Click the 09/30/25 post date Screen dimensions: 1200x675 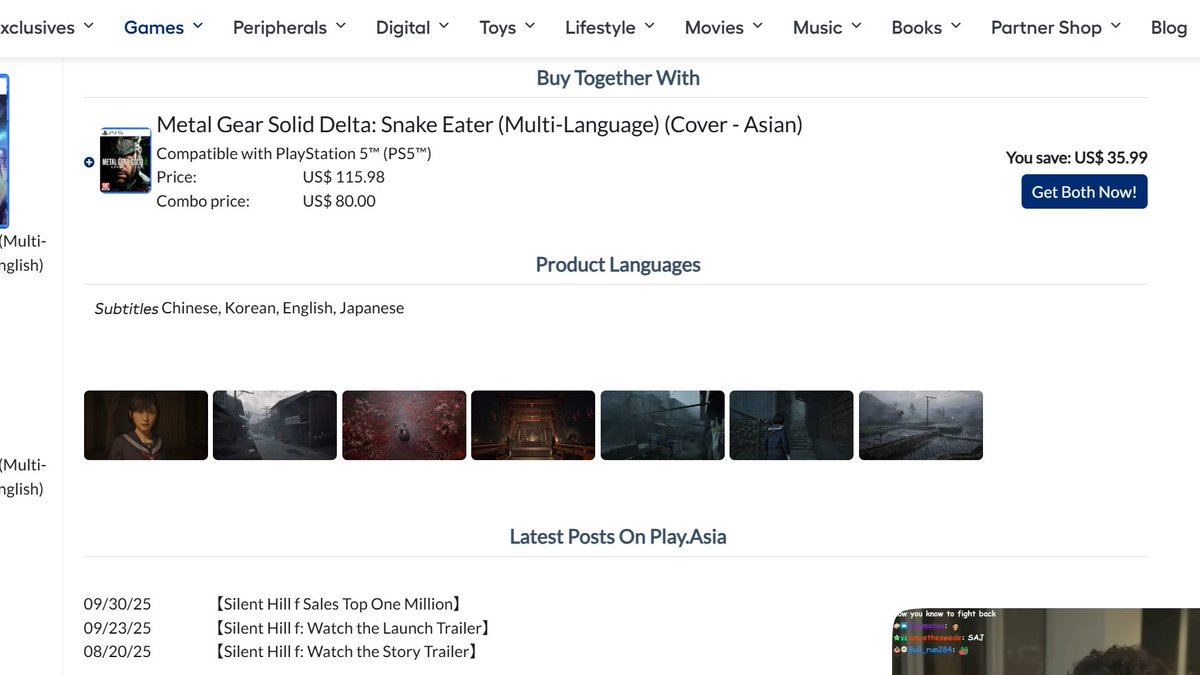point(118,604)
